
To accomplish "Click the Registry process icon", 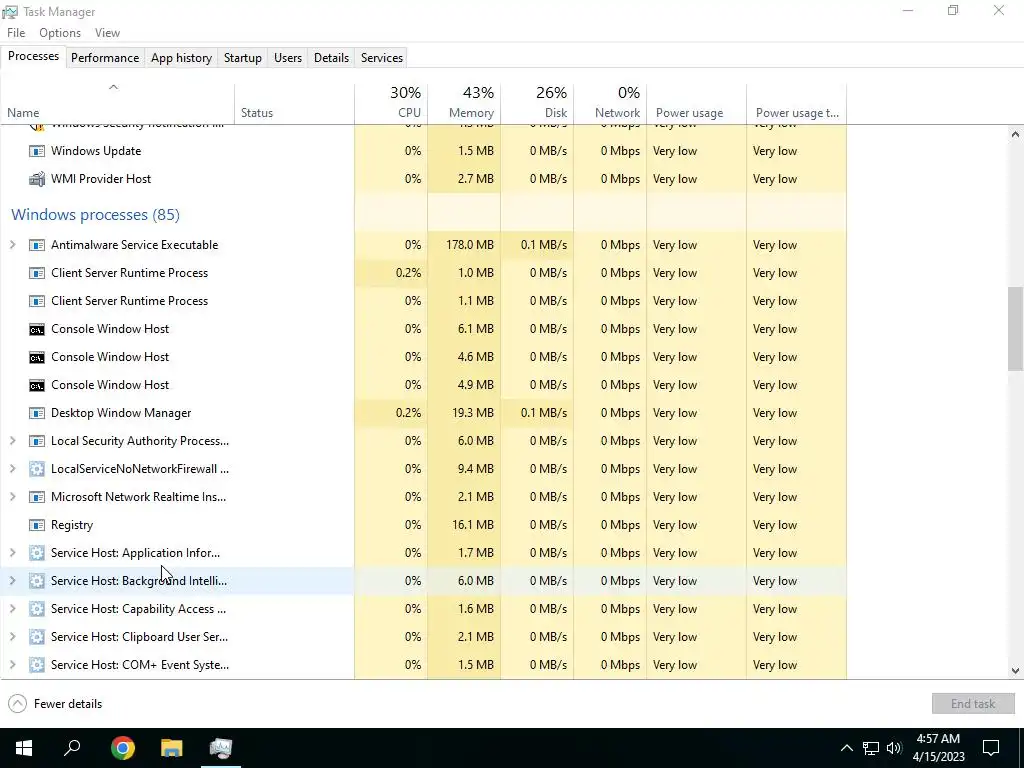I will point(37,525).
